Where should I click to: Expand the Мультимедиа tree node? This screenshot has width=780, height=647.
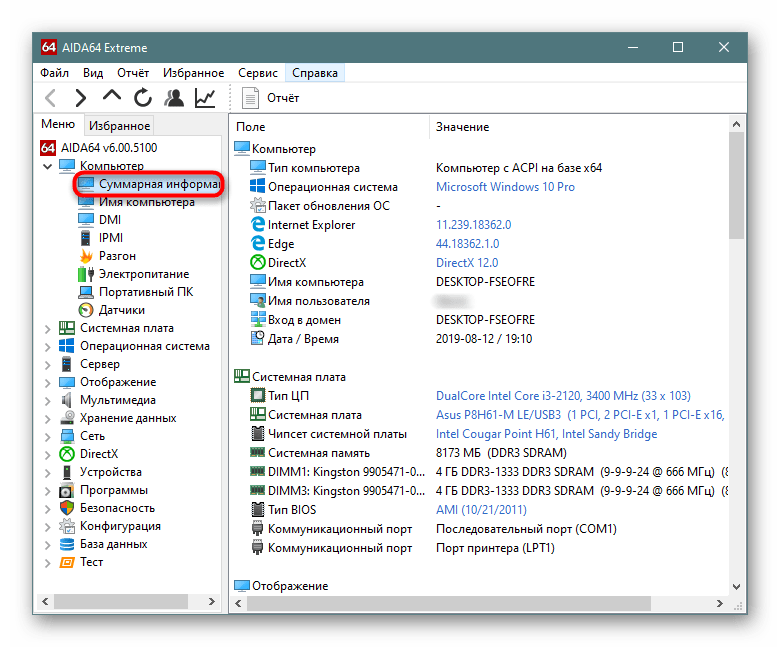(x=47, y=400)
